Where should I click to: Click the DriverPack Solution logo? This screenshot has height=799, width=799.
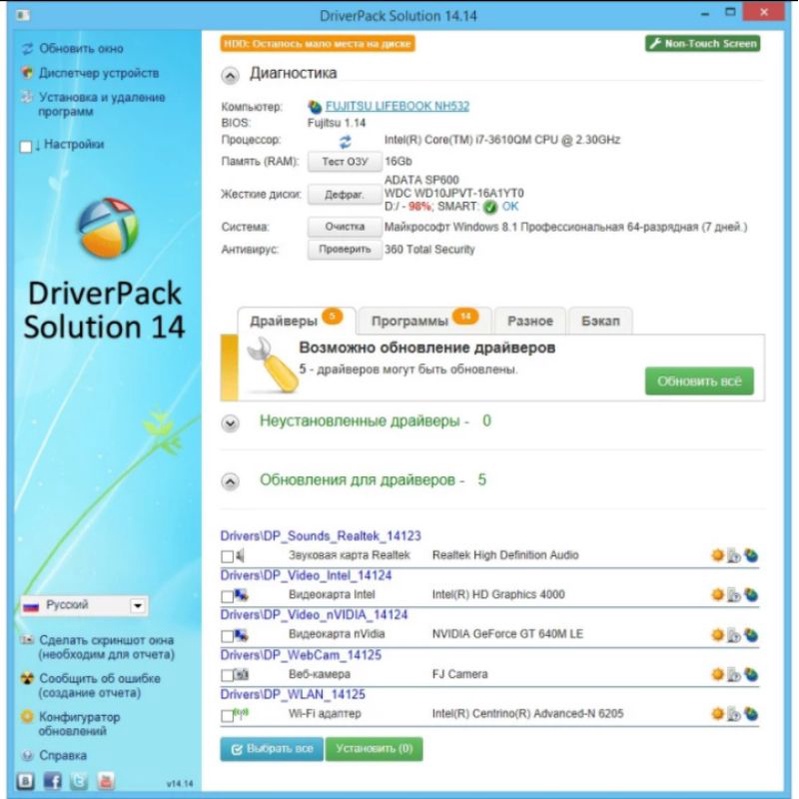[108, 228]
